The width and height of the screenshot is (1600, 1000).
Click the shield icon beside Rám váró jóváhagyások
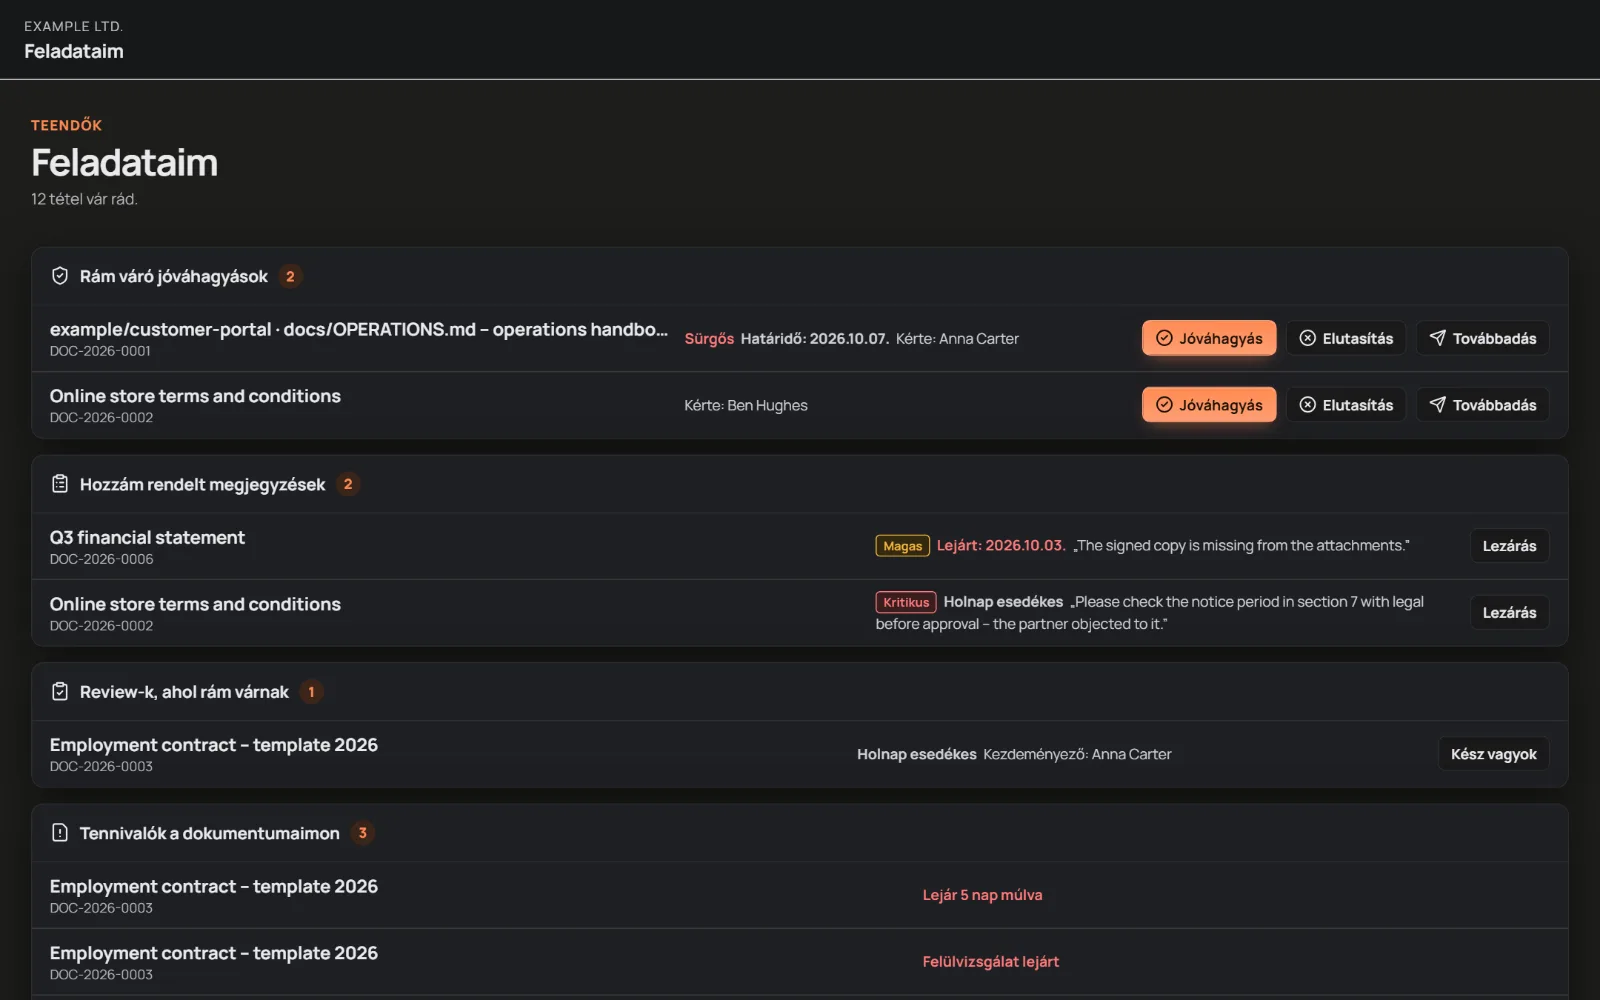(x=60, y=276)
